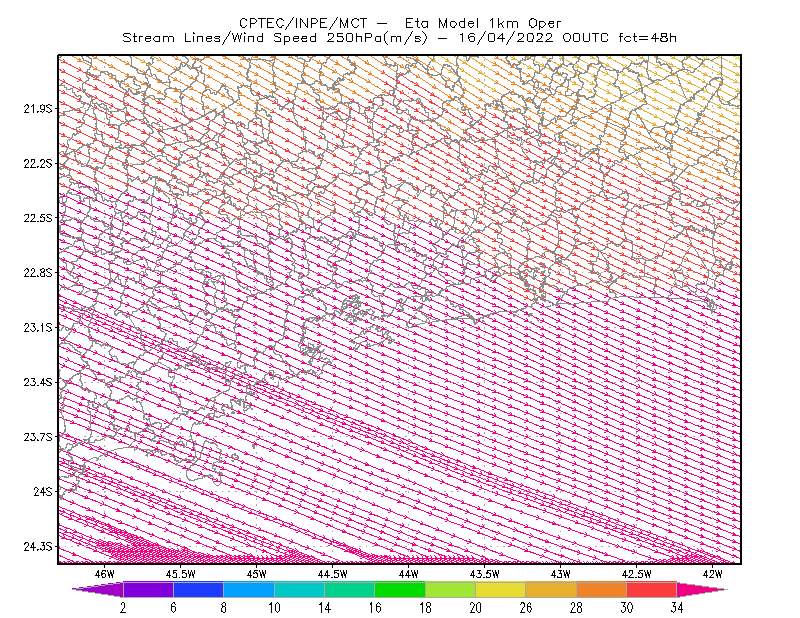Click the 21.9S latitude label
Image resolution: width=800 pixels, height=618 pixels.
38,109
